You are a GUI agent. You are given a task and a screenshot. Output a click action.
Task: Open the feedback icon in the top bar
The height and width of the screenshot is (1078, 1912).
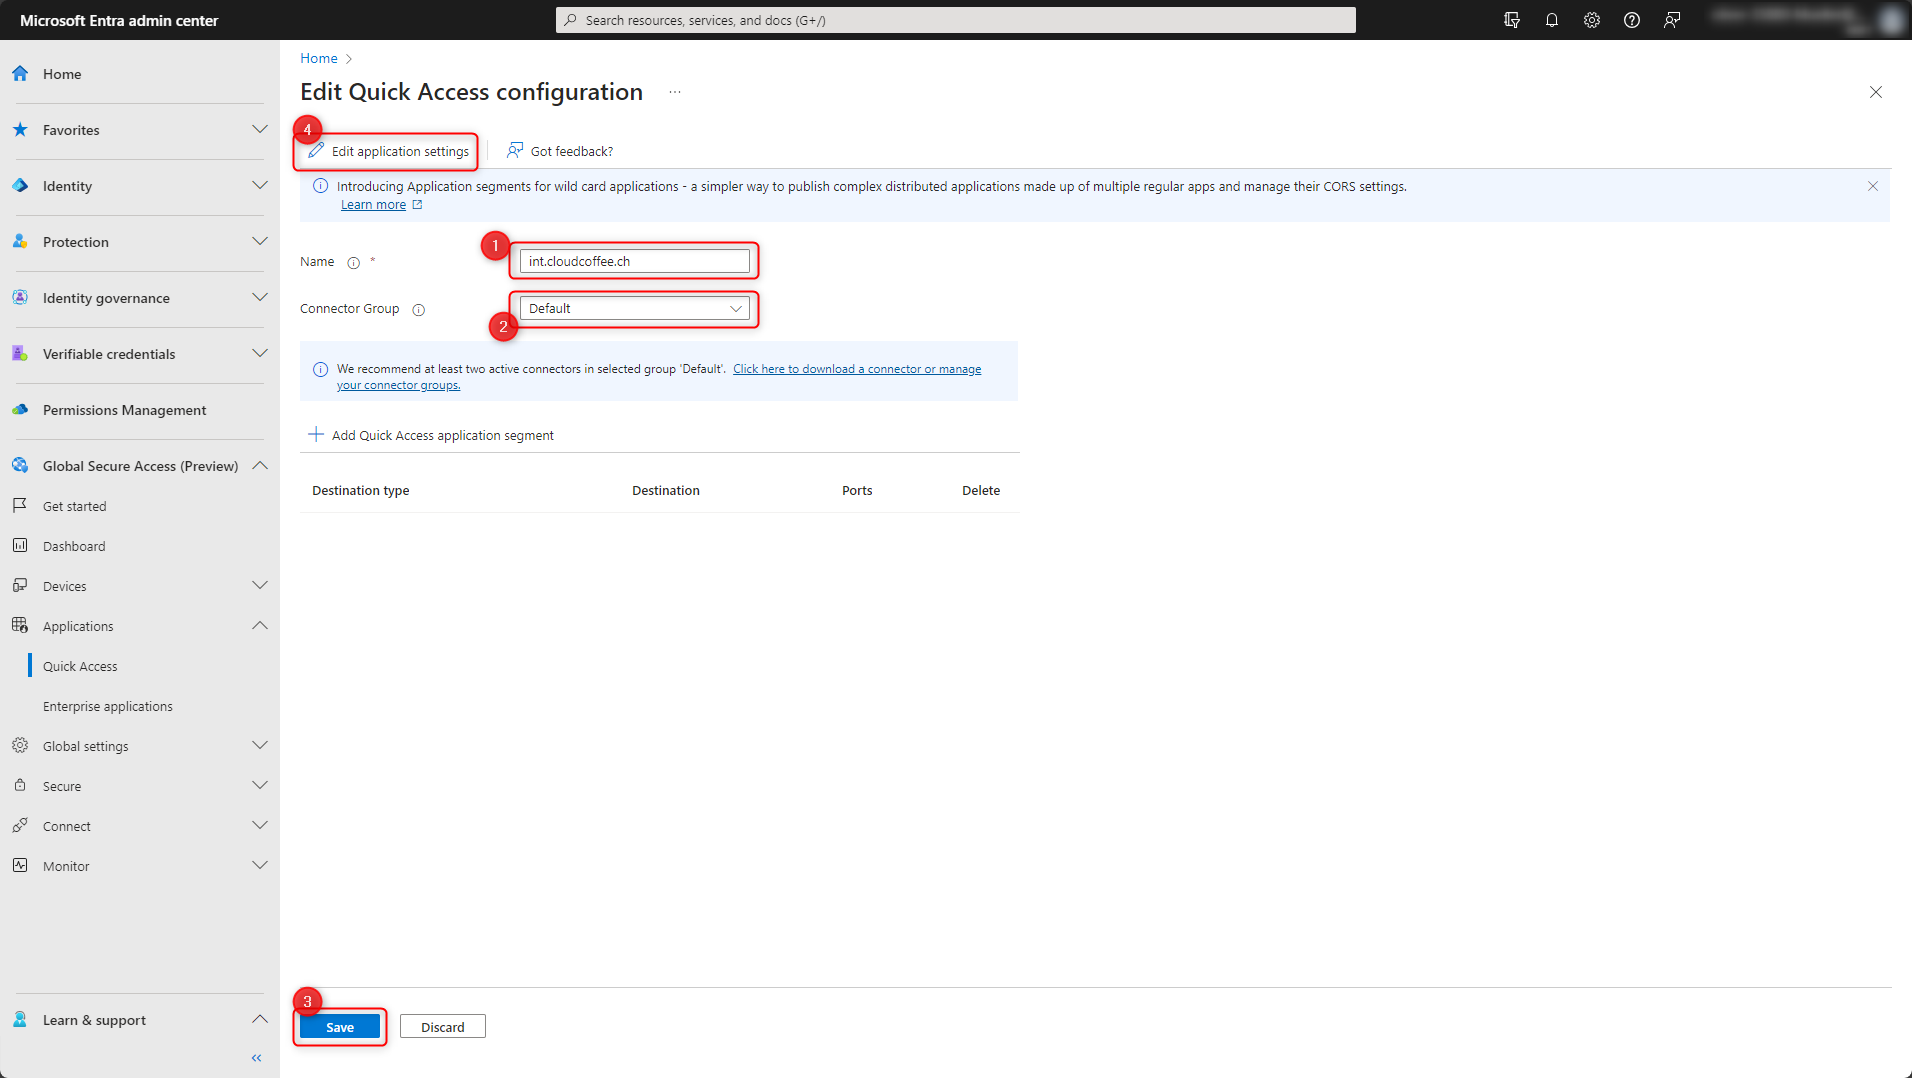point(1672,20)
